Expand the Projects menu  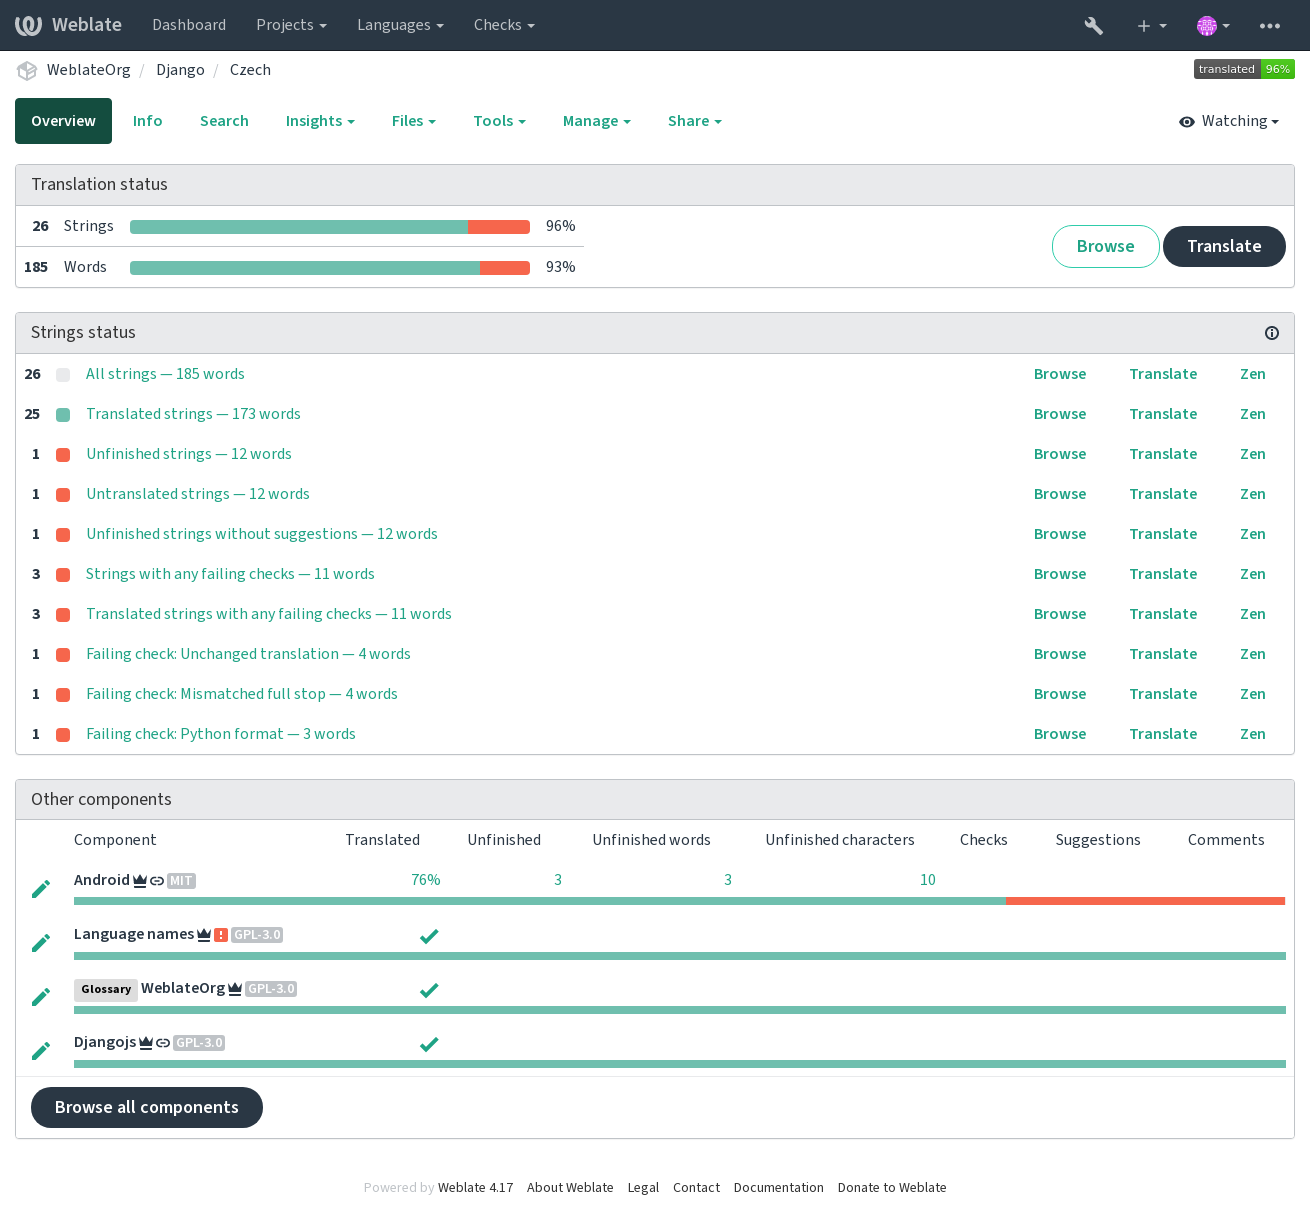(291, 25)
